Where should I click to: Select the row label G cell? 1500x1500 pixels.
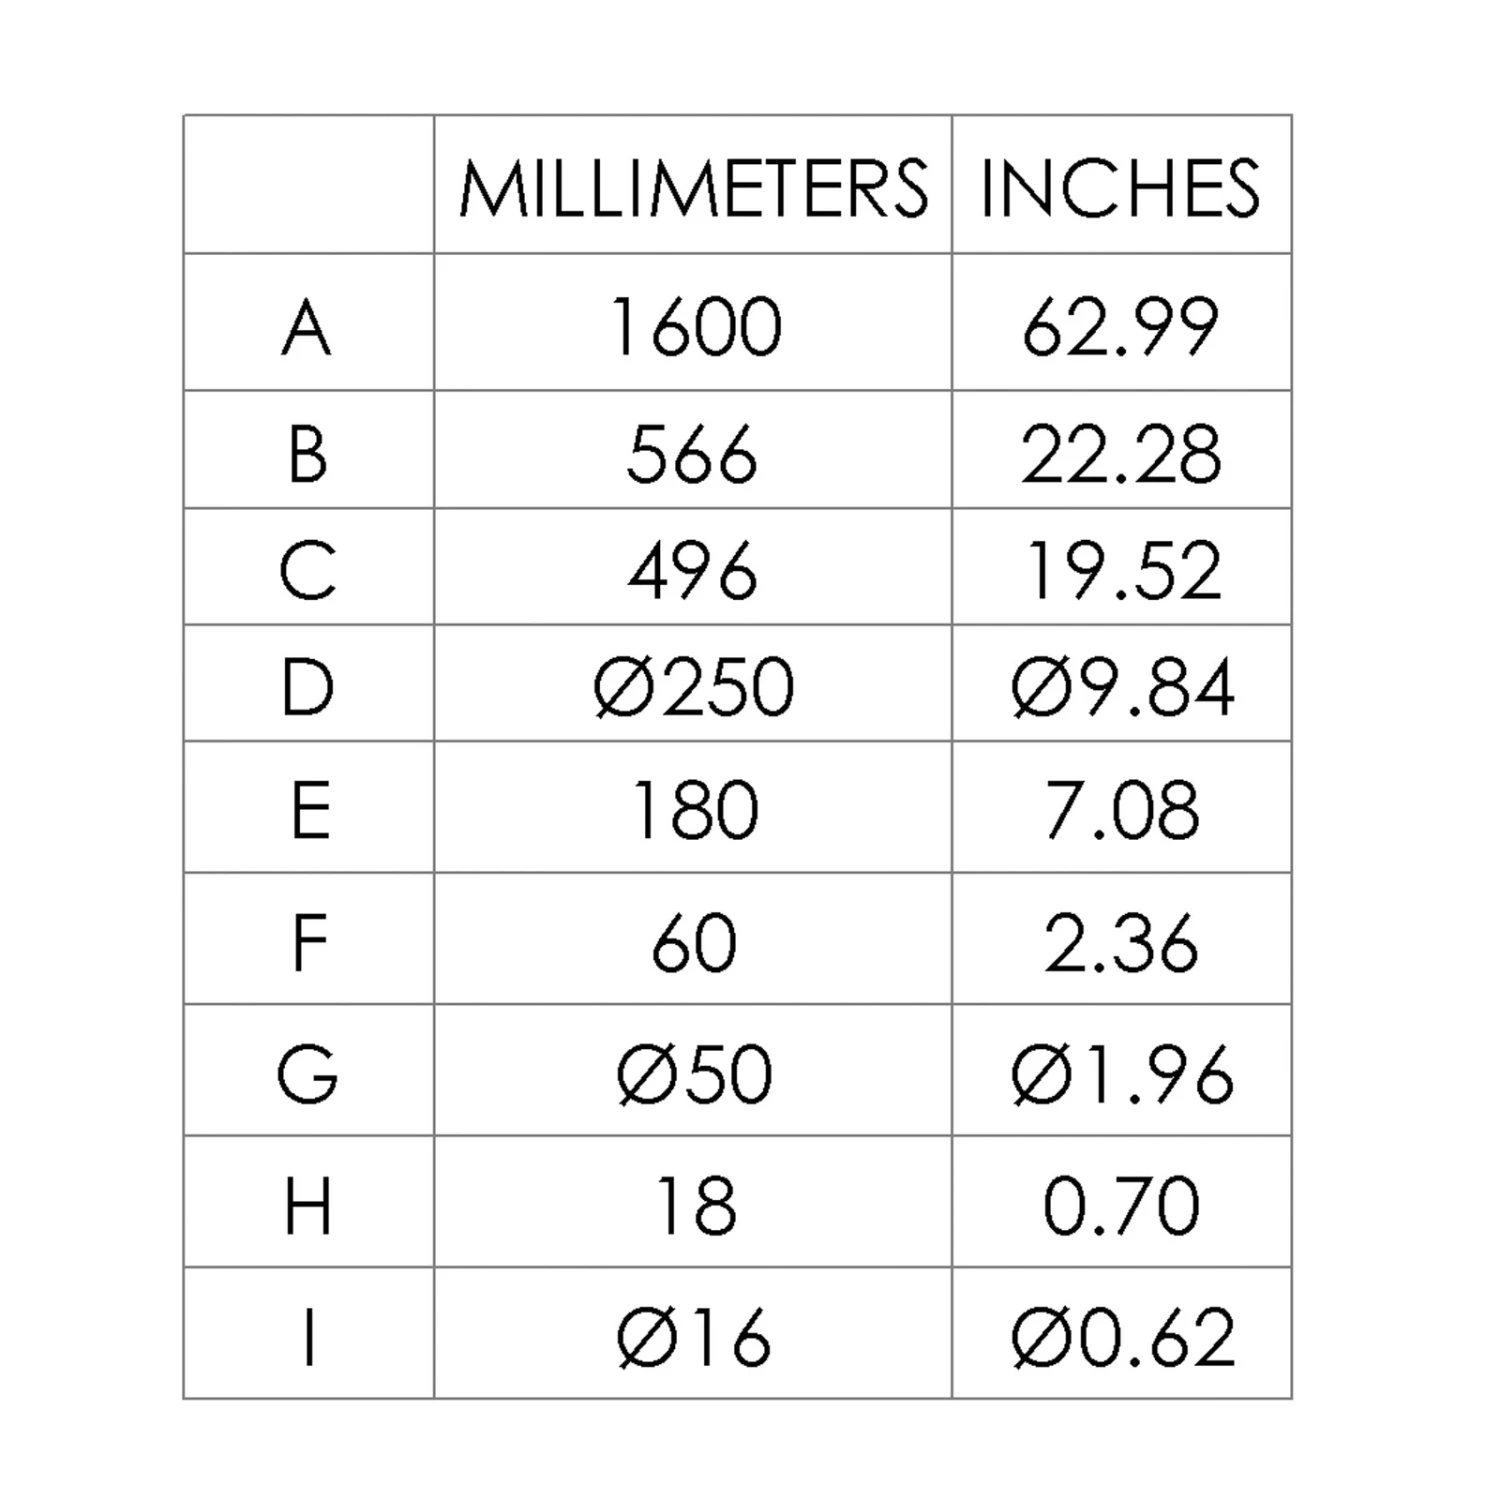click(x=307, y=1075)
